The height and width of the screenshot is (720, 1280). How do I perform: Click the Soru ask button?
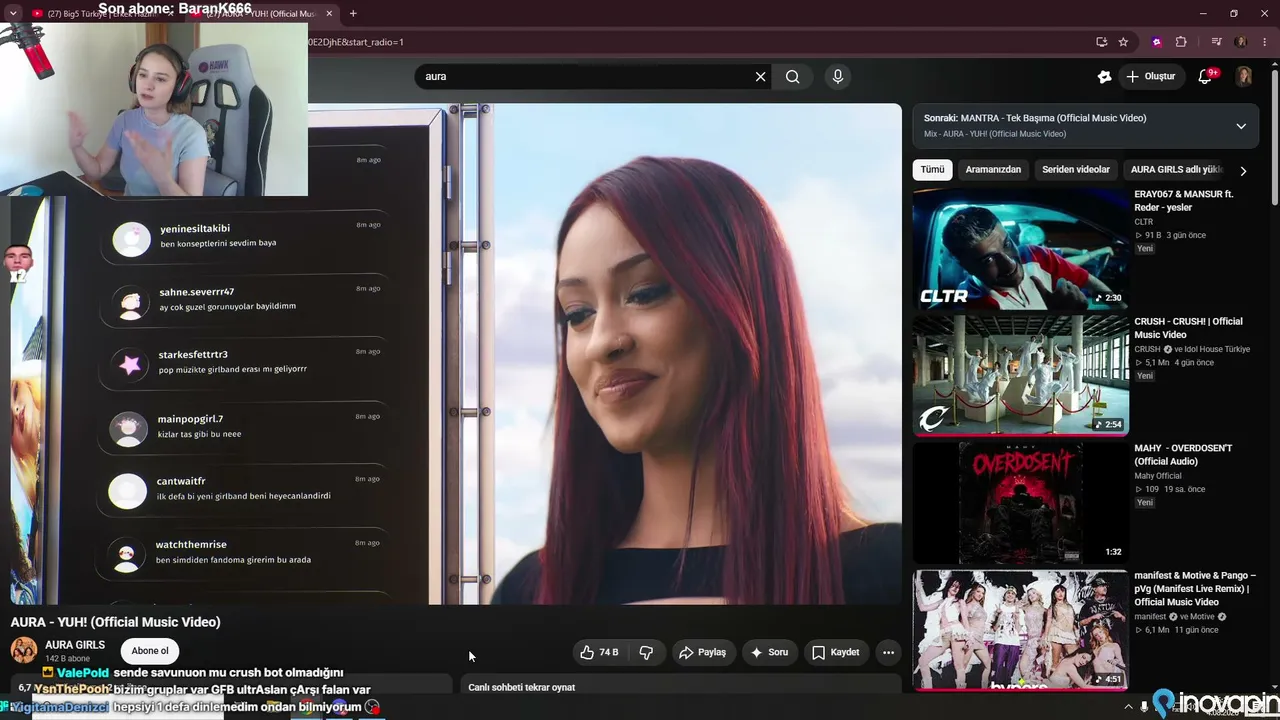click(769, 652)
